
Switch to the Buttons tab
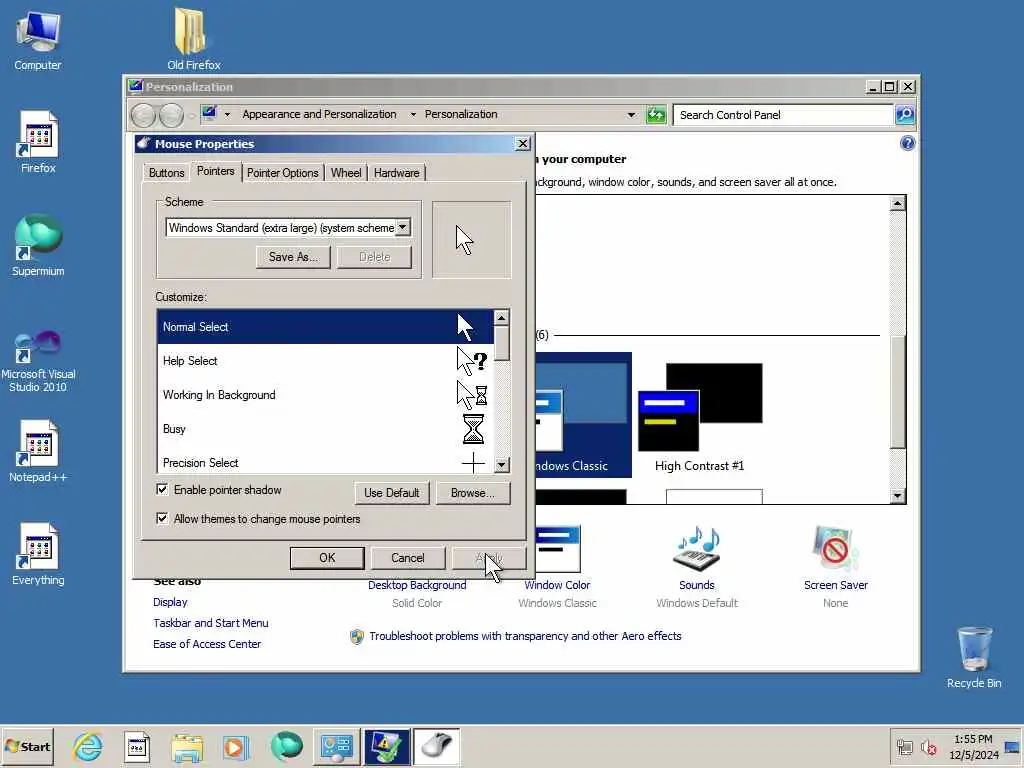167,173
